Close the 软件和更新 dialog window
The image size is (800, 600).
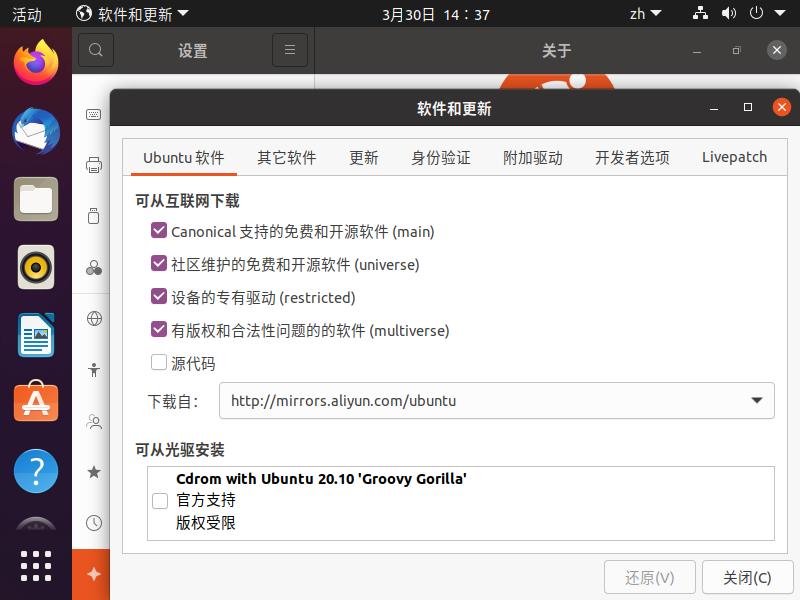coord(781,107)
